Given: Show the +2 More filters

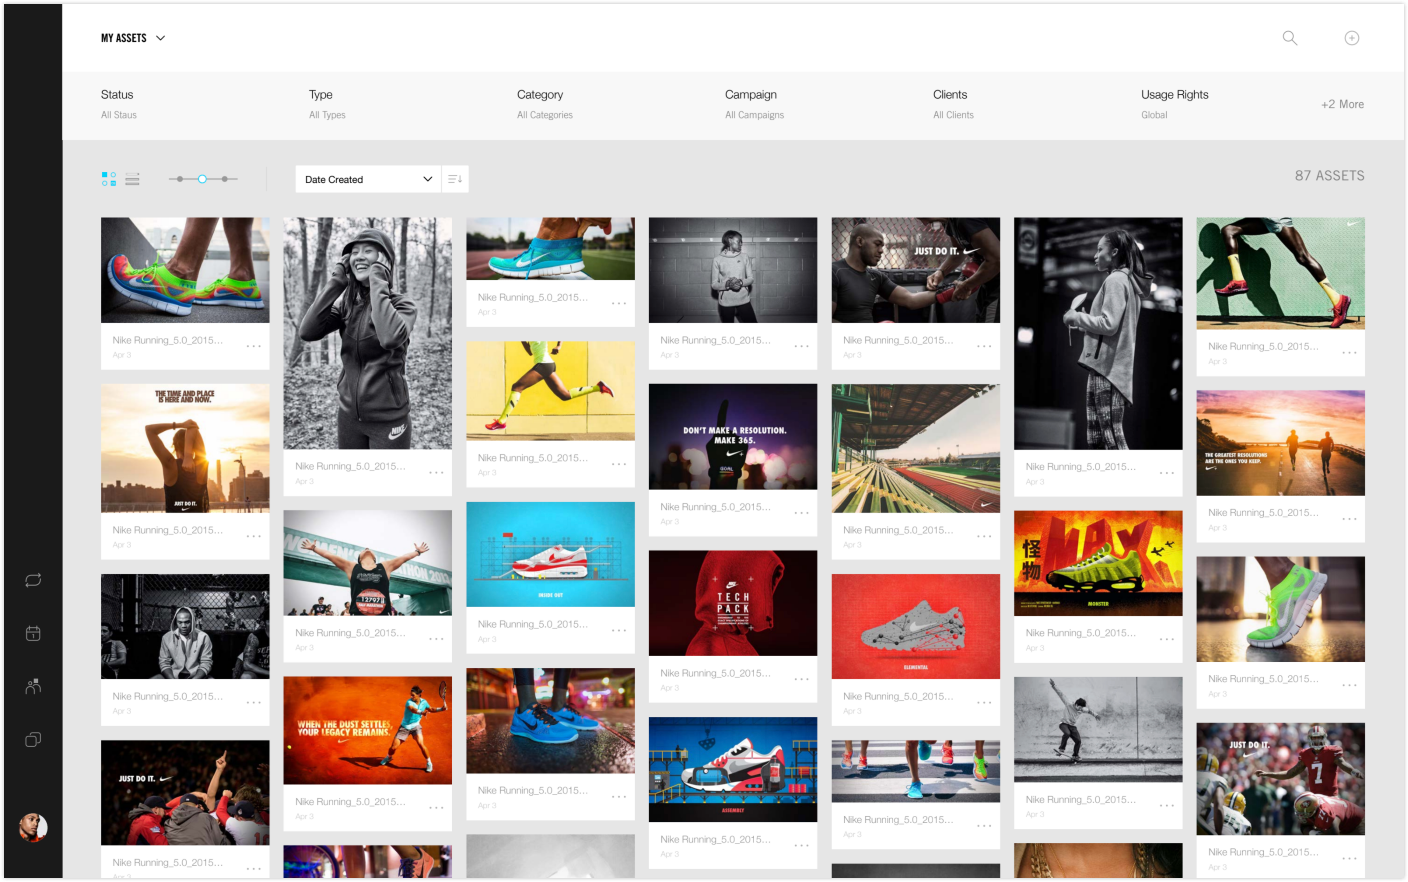Looking at the screenshot, I should [x=1342, y=104].
